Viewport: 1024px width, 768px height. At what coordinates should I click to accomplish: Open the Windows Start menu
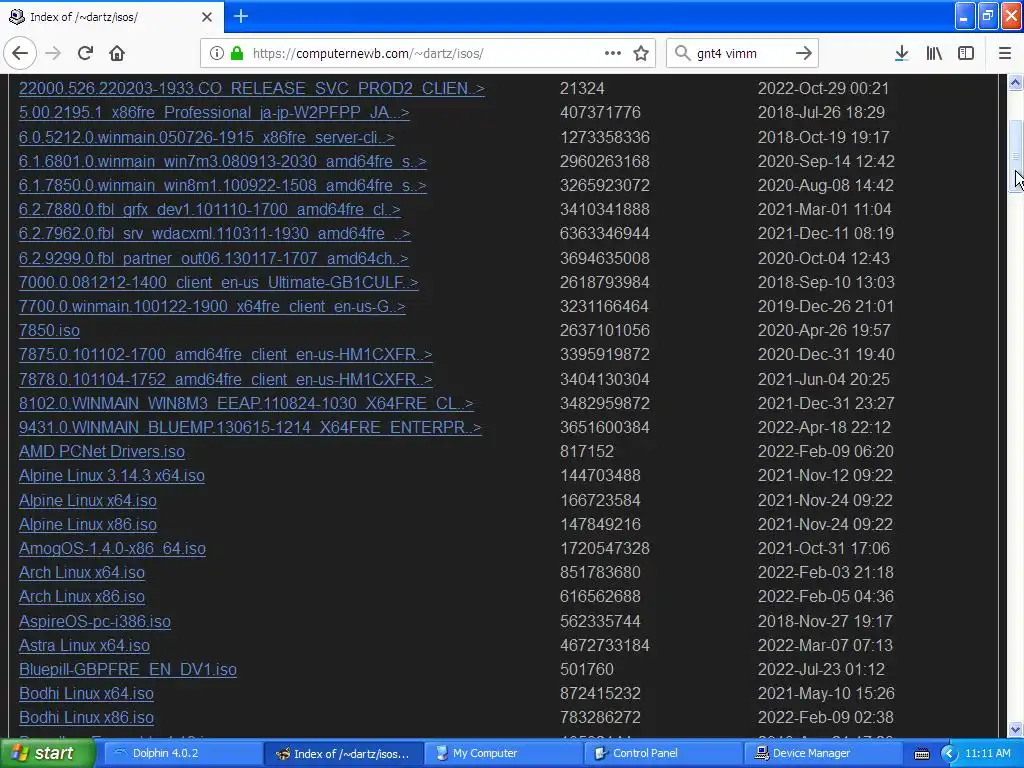46,753
